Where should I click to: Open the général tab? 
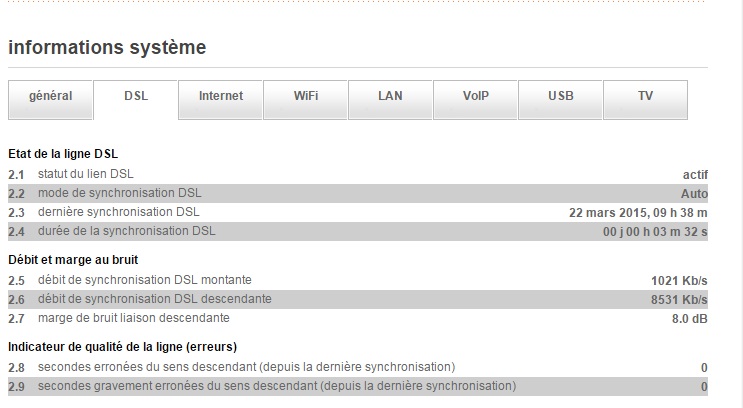pyautogui.click(x=50, y=97)
